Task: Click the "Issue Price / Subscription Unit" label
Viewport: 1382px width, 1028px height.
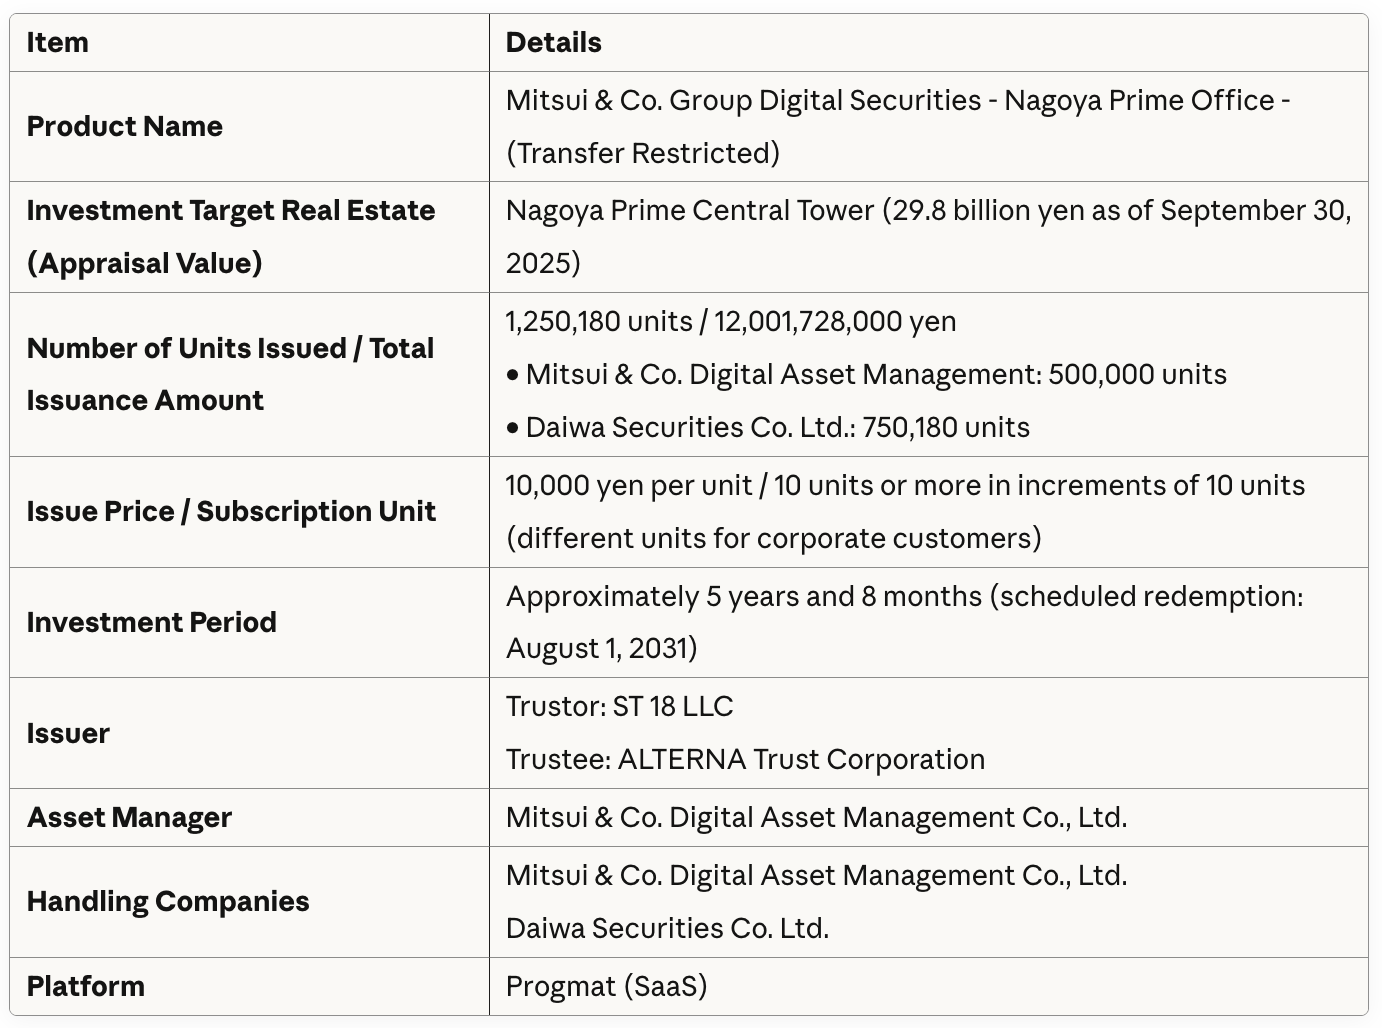Action: coord(231,512)
